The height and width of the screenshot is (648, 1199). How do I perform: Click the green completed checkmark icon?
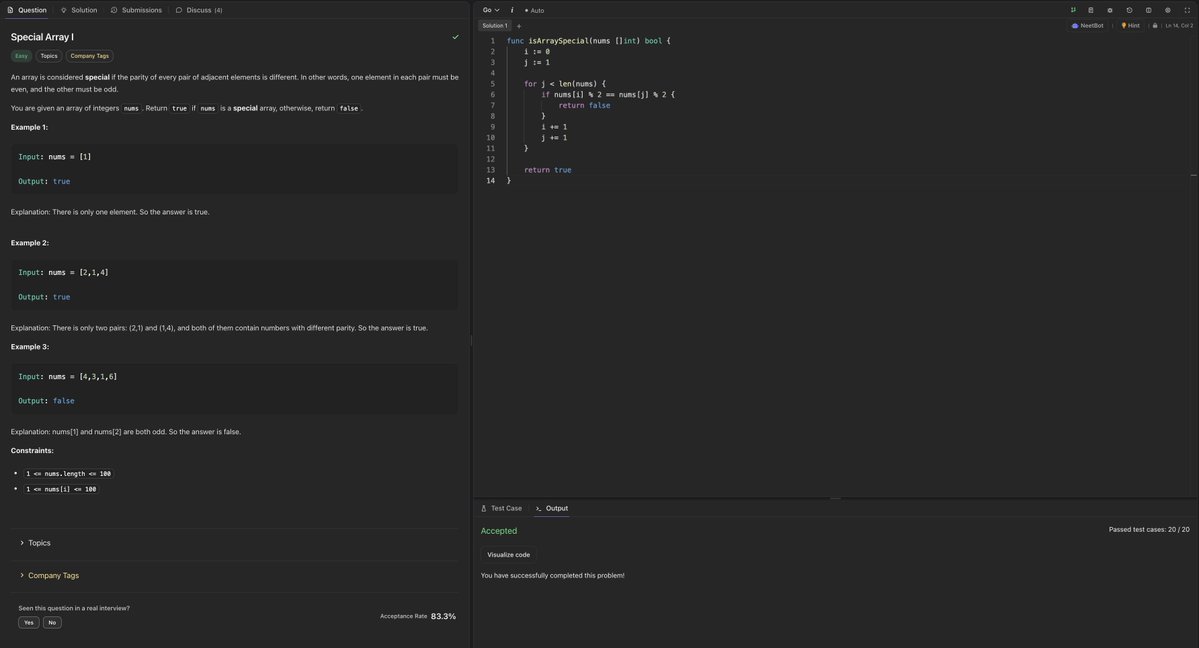455,37
